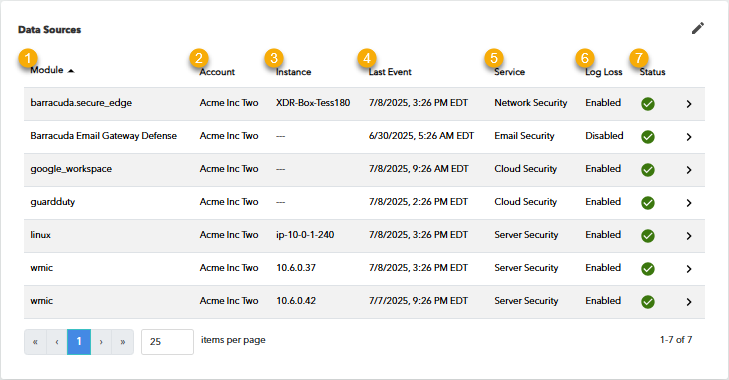The image size is (729, 380).
Task: Click the 10.6.0.37 instance cell
Action: 296,268
